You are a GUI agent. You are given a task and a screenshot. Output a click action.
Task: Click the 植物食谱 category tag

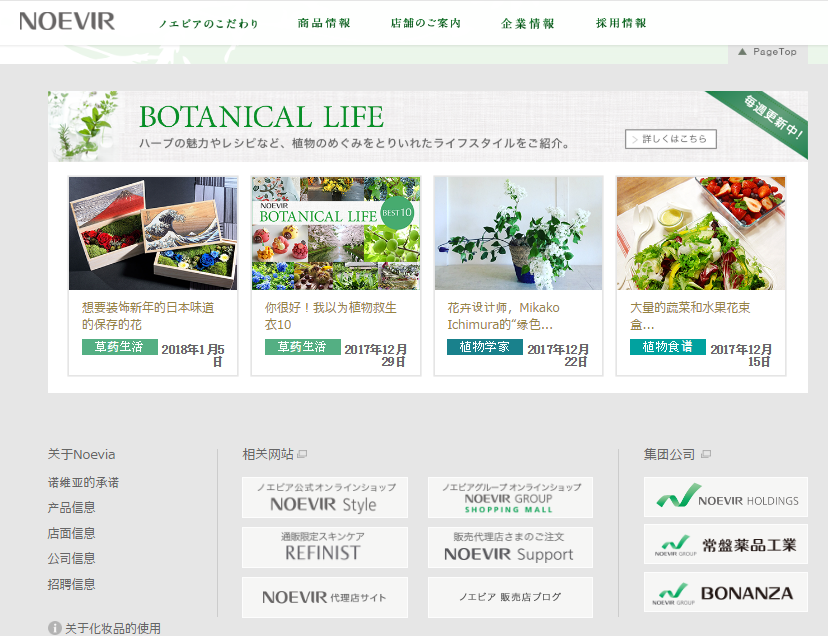[x=667, y=347]
